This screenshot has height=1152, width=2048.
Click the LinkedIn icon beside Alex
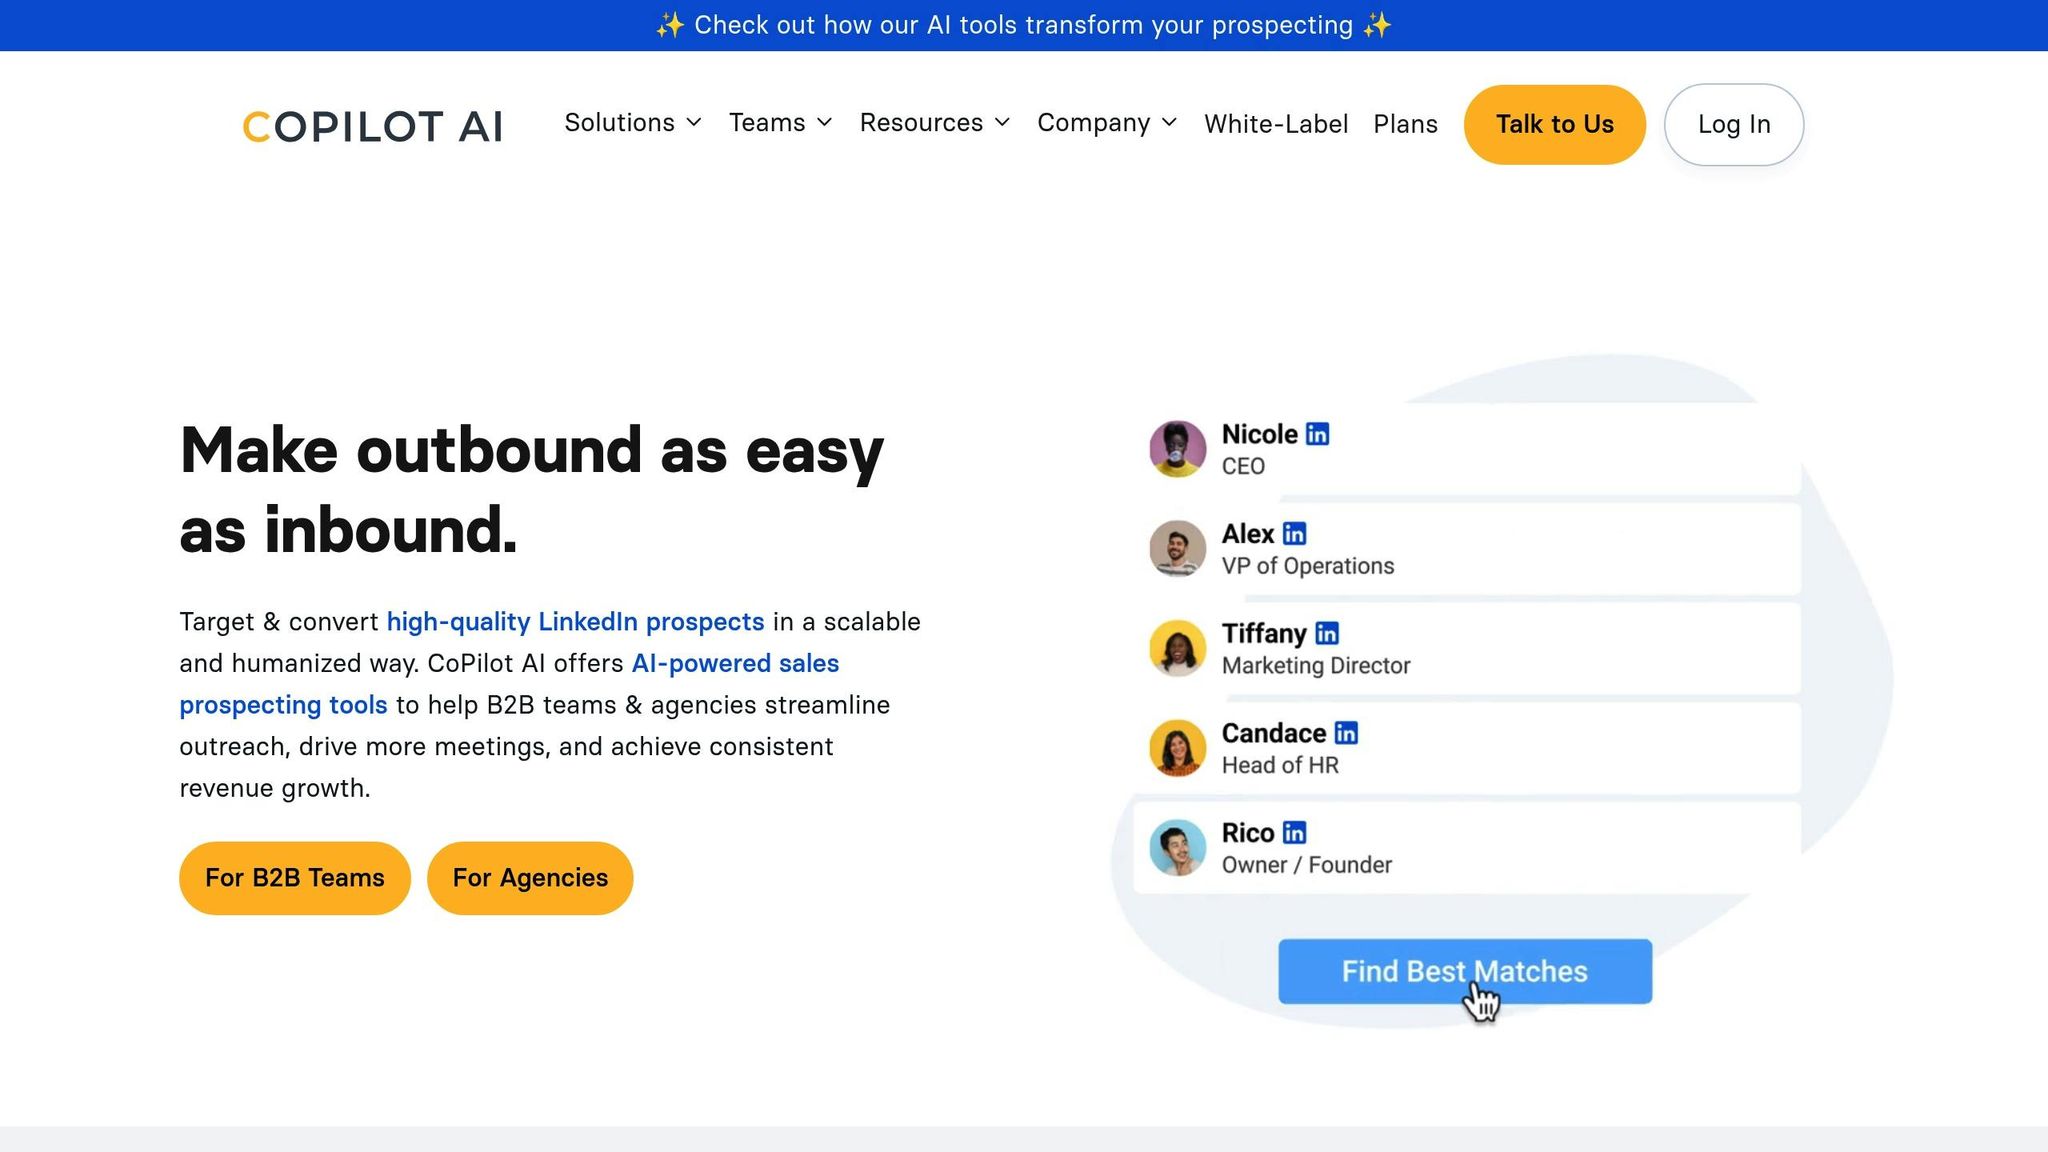click(x=1294, y=534)
